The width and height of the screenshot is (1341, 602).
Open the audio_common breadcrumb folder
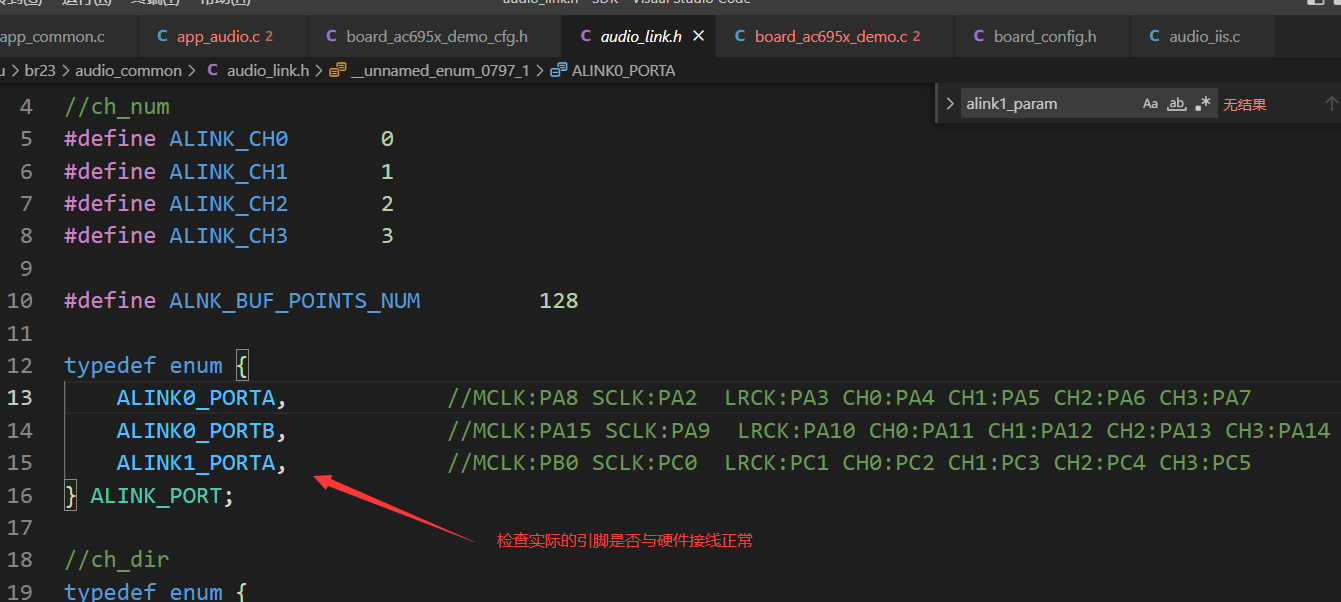pos(128,70)
